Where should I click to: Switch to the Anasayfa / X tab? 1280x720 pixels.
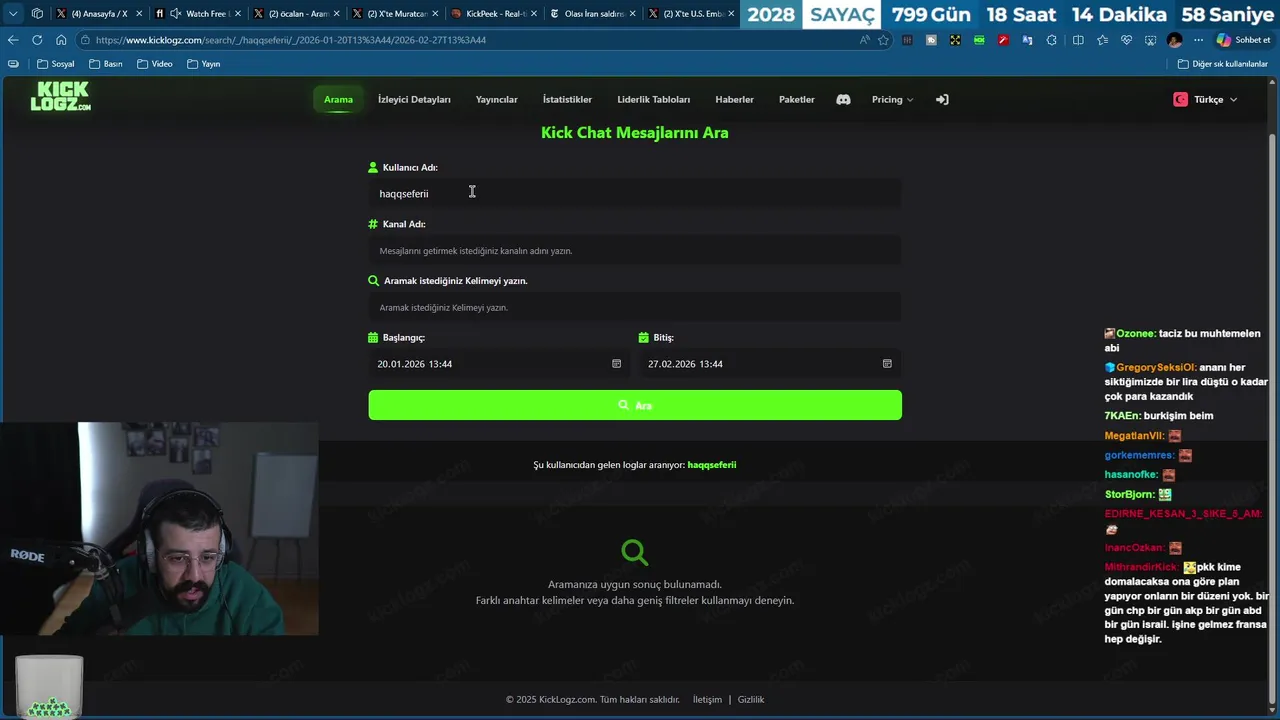coord(100,14)
